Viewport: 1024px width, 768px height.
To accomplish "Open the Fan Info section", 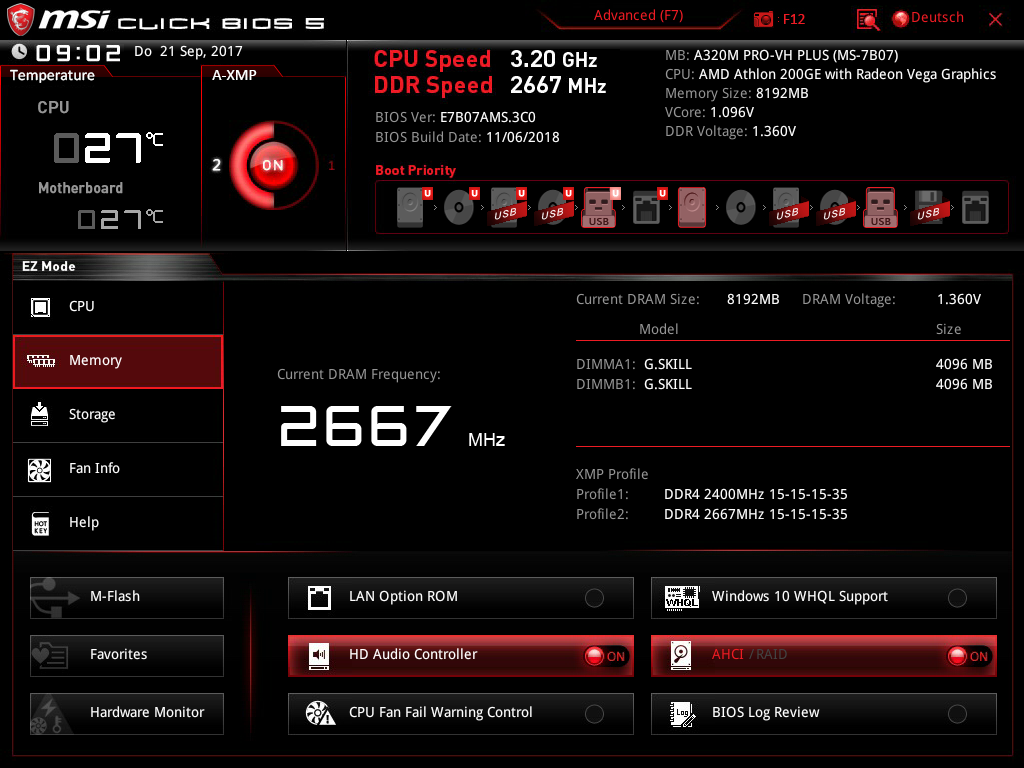I will (x=118, y=470).
